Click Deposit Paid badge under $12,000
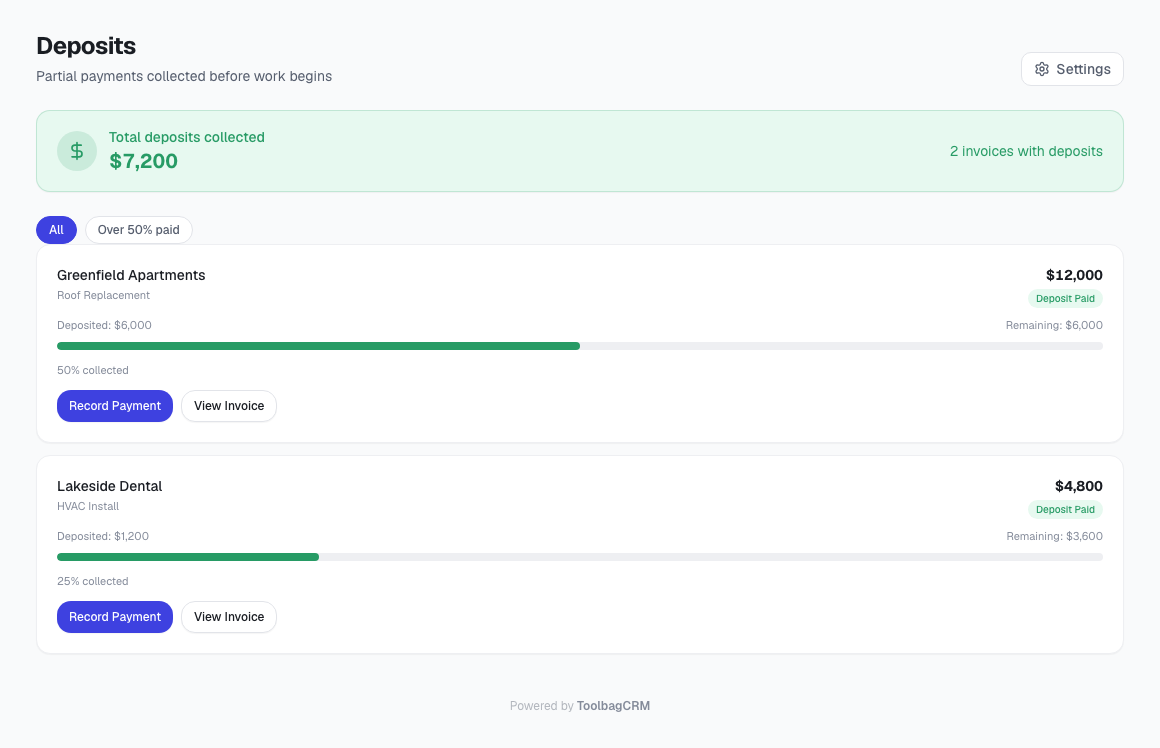Viewport: 1160px width, 748px height. [x=1065, y=299]
